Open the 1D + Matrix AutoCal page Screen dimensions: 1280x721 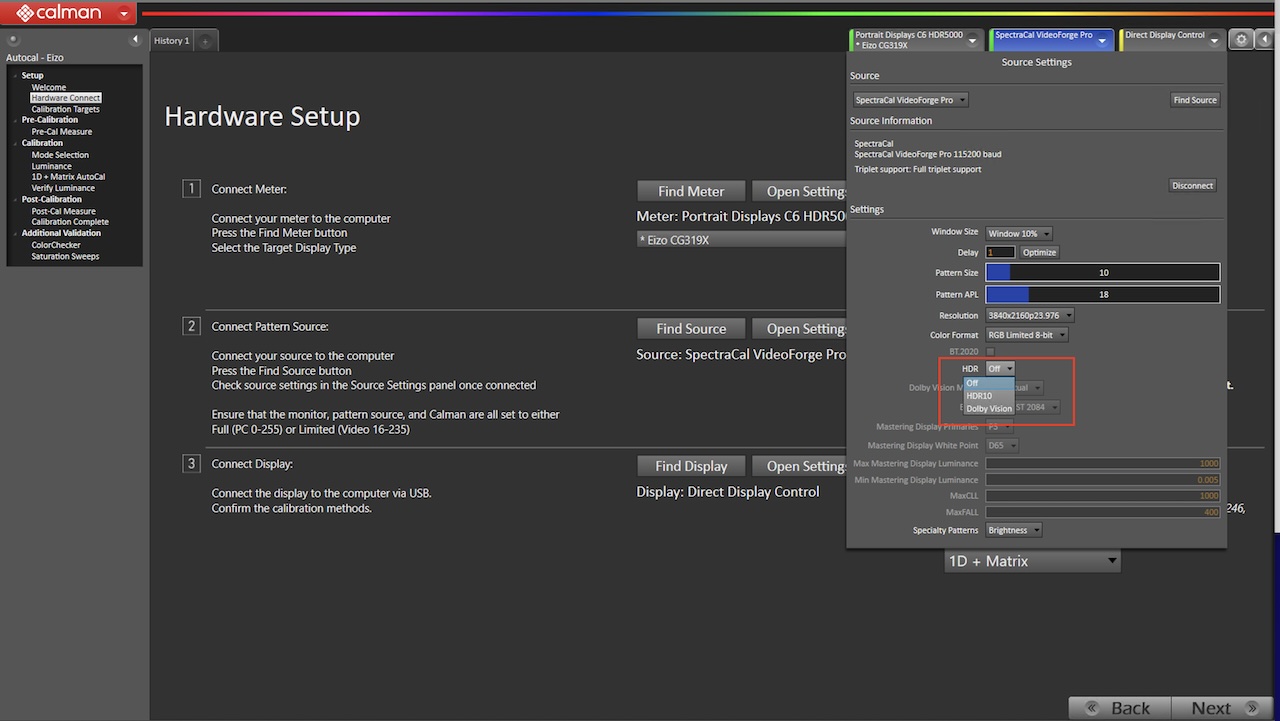[68, 177]
